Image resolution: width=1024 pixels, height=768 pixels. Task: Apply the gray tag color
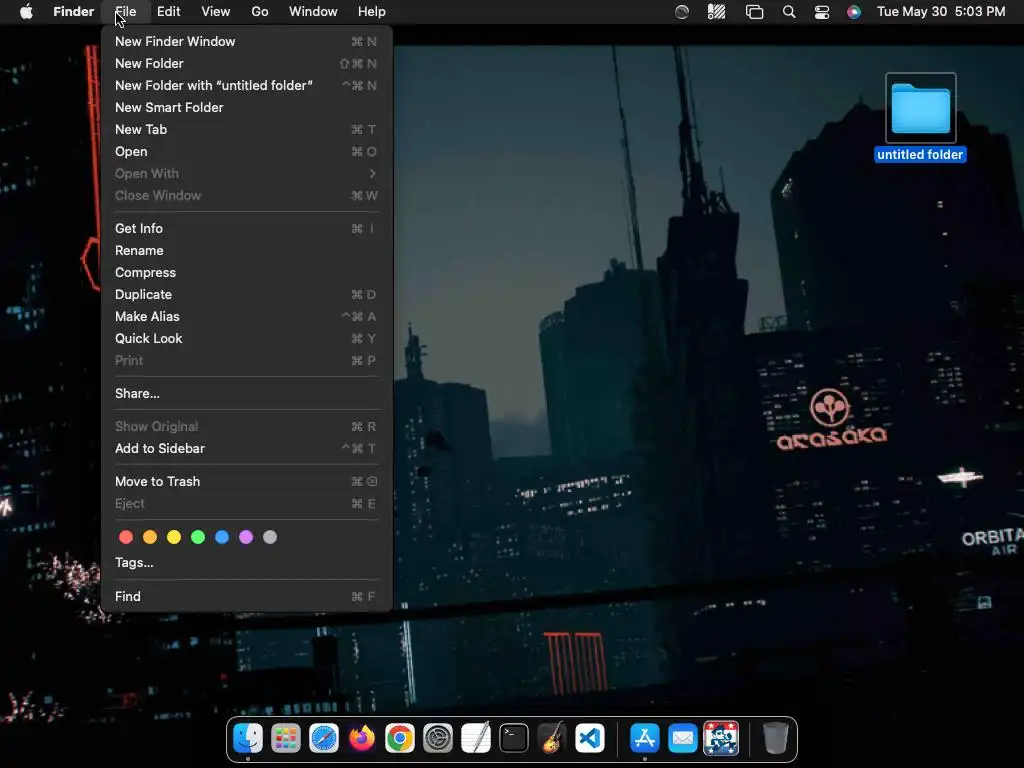click(x=270, y=537)
